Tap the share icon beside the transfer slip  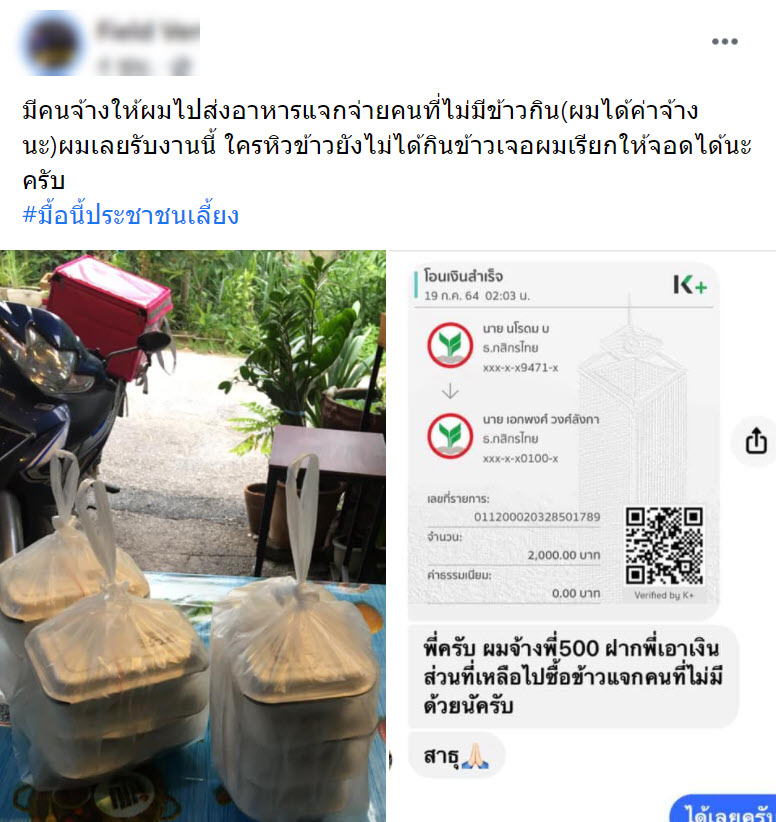(756, 441)
